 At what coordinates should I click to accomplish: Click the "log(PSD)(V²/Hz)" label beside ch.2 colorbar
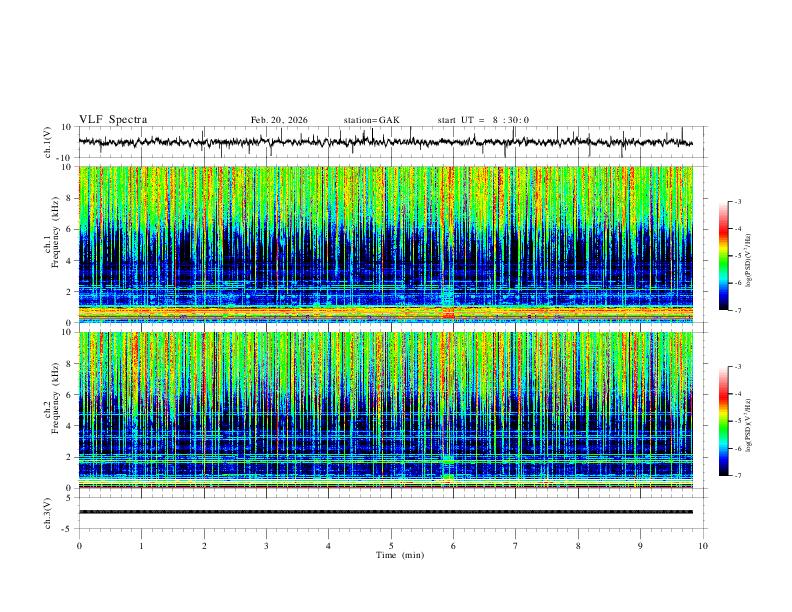[x=748, y=425]
